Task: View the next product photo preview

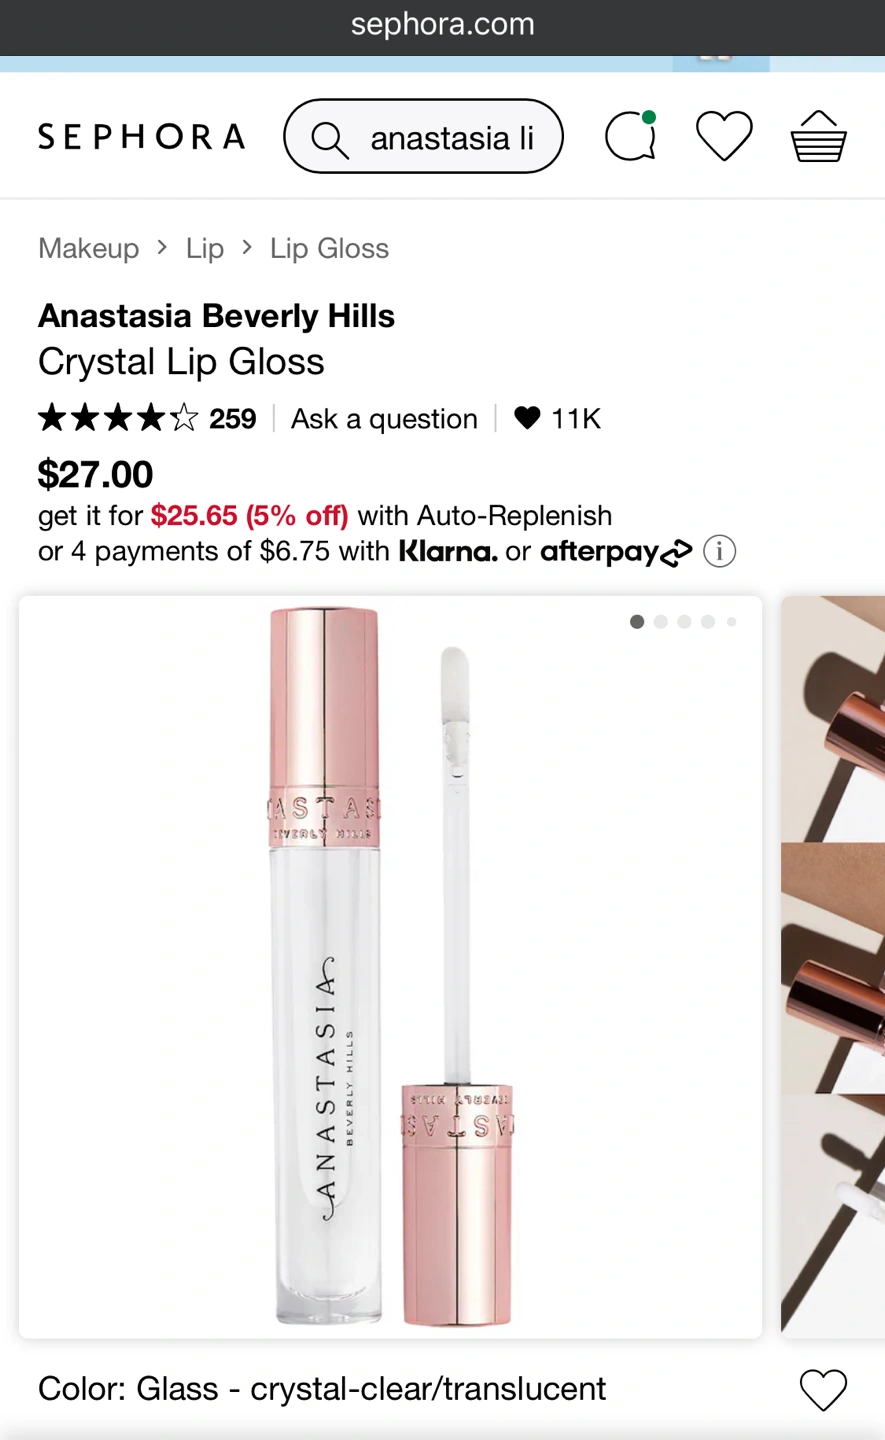Action: [x=833, y=967]
